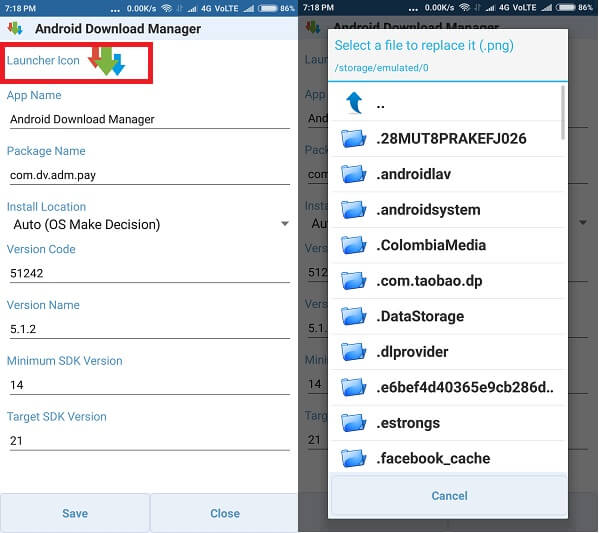This screenshot has width=599, height=533.
Task: Tap the /storage/emulated/0 path text
Action: [381, 68]
